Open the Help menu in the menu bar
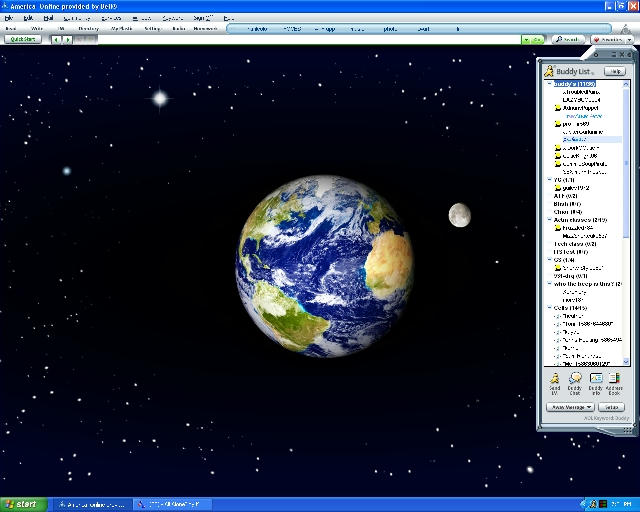This screenshot has width=640, height=512. click(229, 18)
